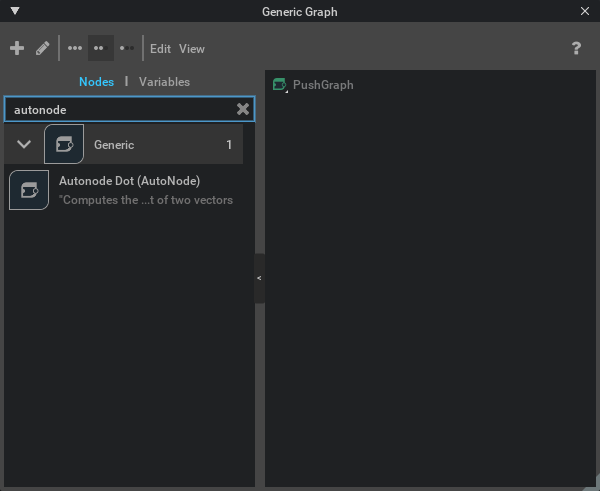Click the Generic category icon
The width and height of the screenshot is (600, 491).
(x=64, y=145)
